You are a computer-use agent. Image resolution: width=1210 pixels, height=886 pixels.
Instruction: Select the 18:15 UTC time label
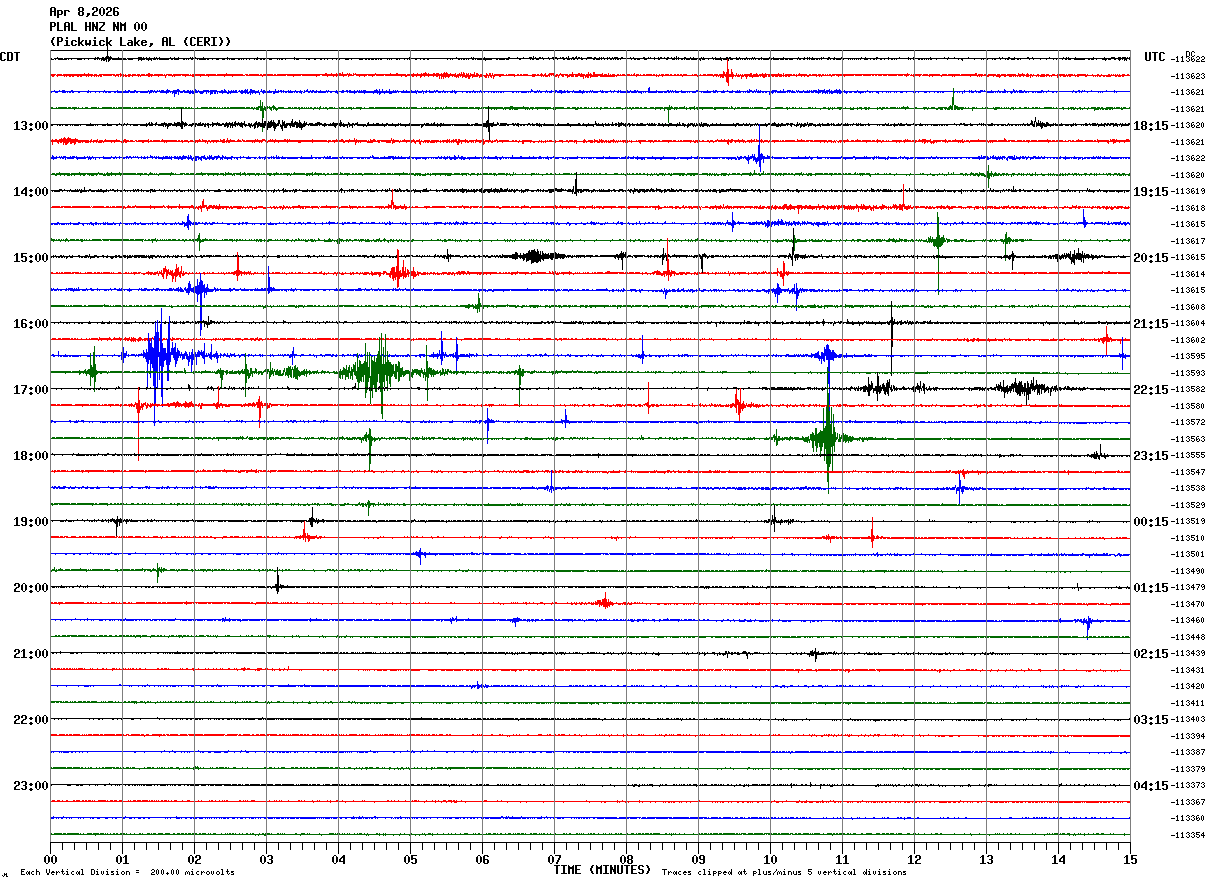tap(1151, 125)
